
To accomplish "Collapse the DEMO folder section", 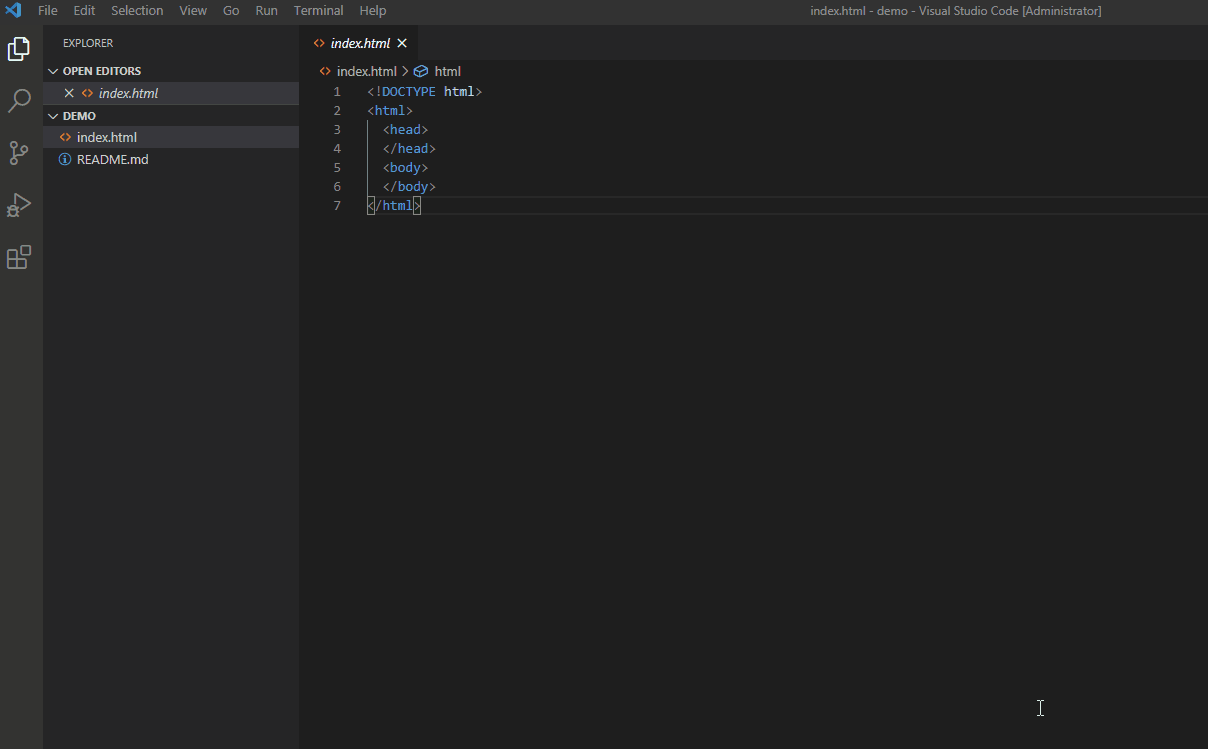I will (53, 115).
